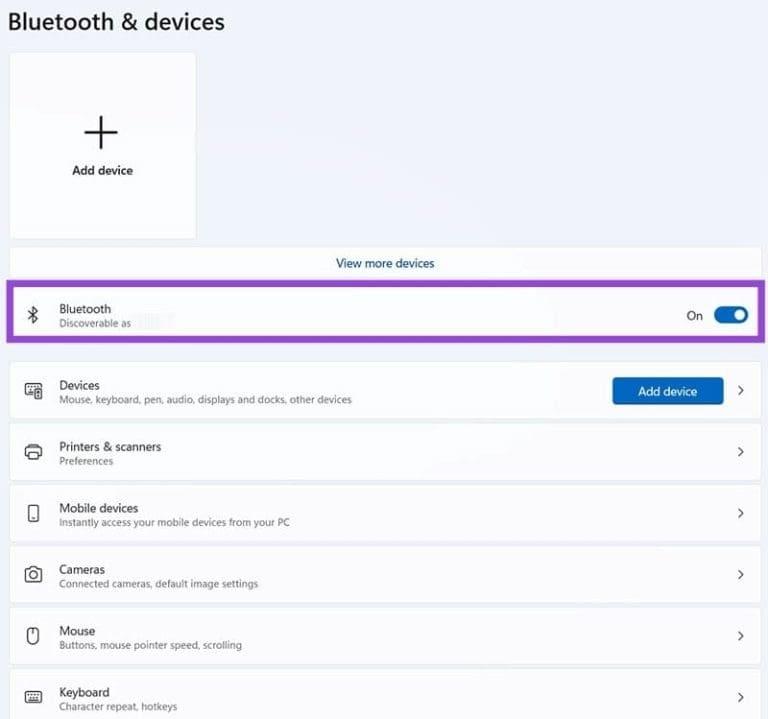Expand the Mouse settings chevron

tap(741, 636)
